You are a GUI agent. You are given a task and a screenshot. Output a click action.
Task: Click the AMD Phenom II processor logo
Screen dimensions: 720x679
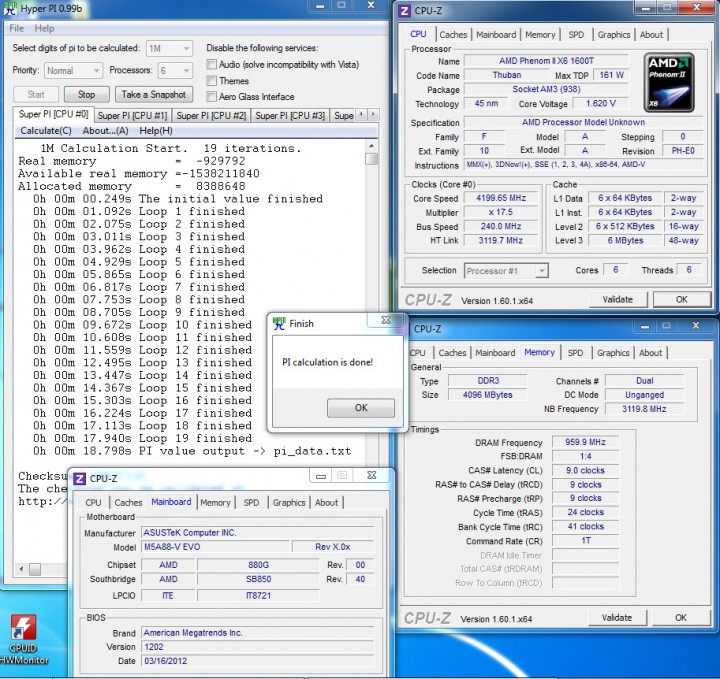(x=669, y=83)
